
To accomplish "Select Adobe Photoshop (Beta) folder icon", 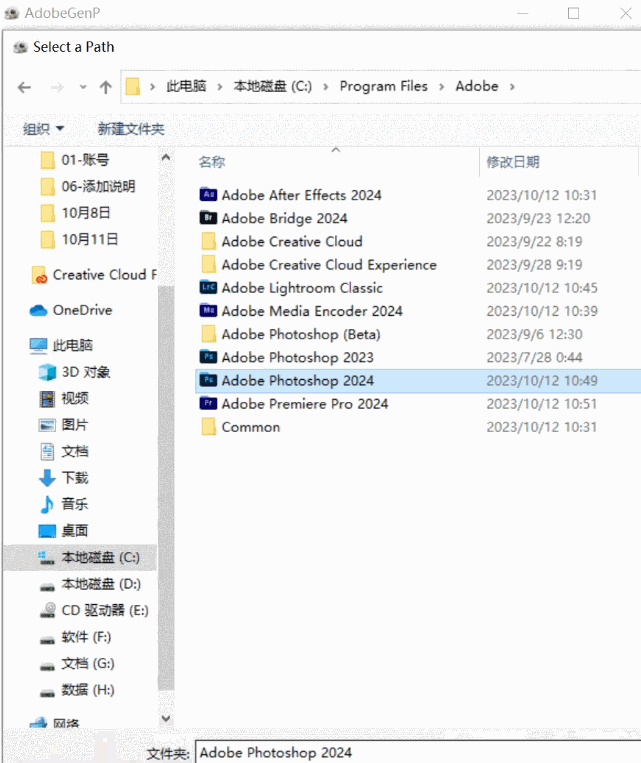I will (208, 334).
